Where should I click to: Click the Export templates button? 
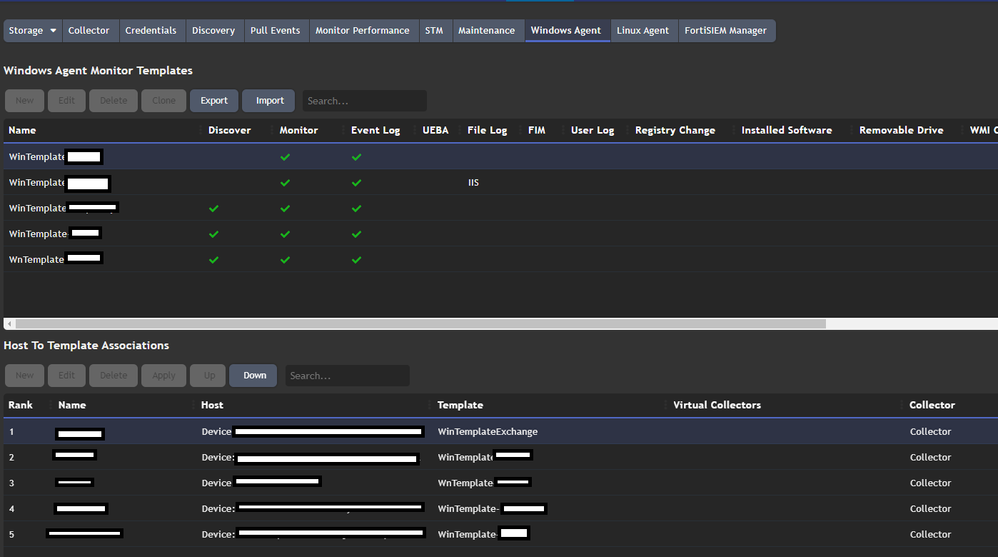(214, 101)
